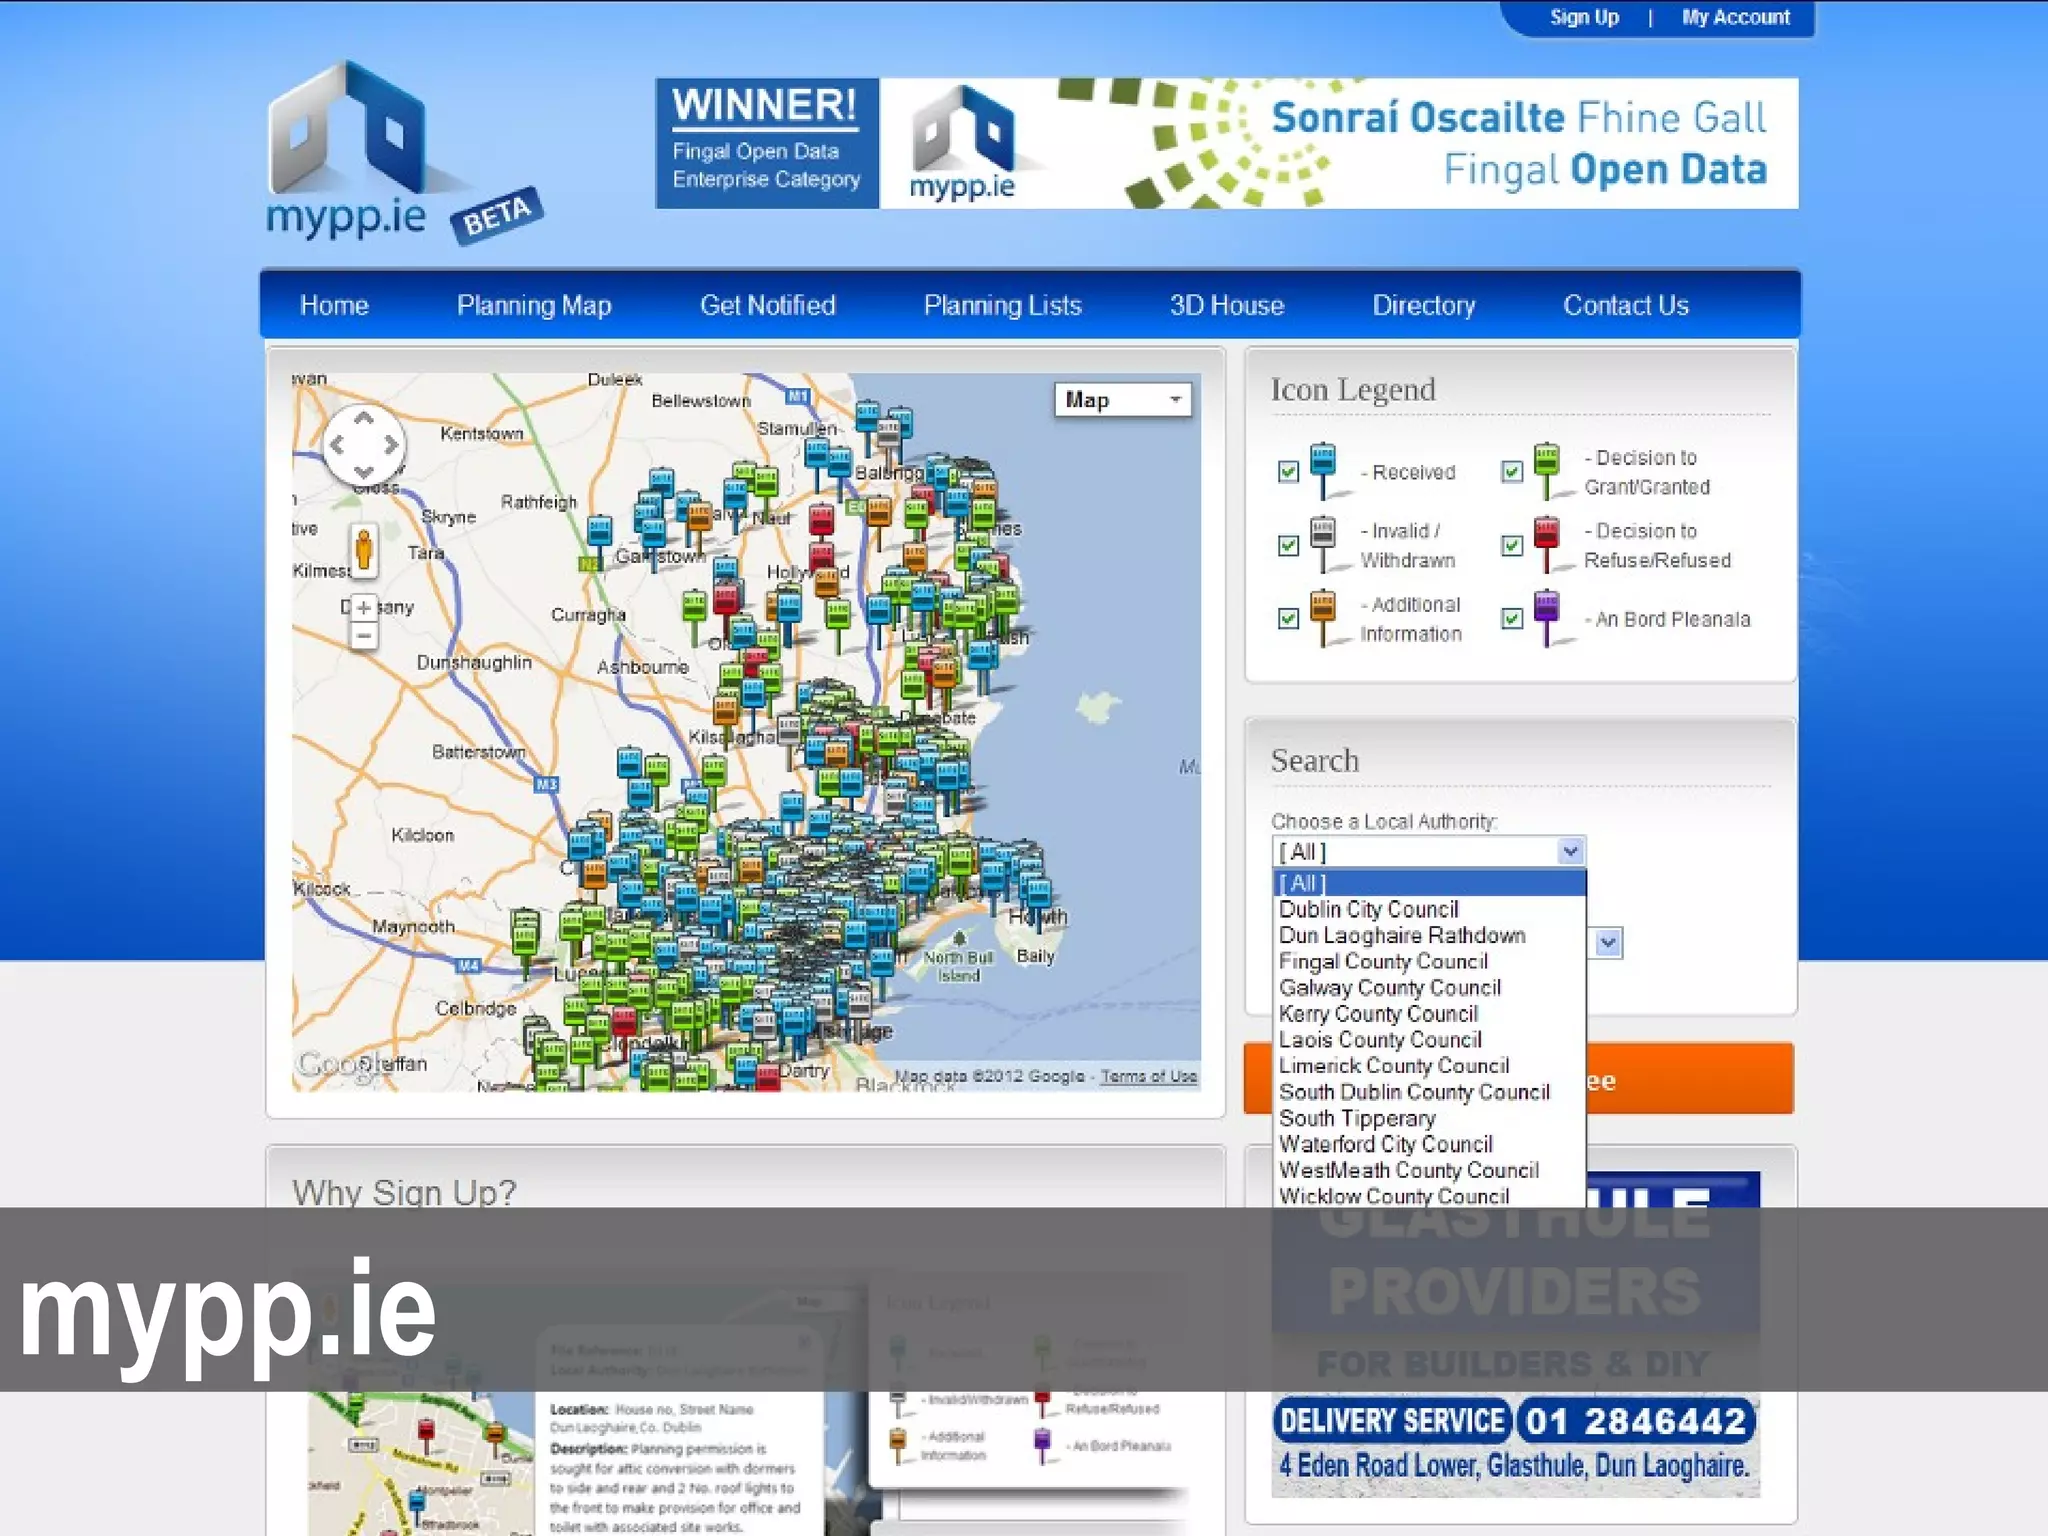Click the M3 motorway marker on map
Image resolution: width=2048 pixels, height=1536 pixels.
coord(546,784)
